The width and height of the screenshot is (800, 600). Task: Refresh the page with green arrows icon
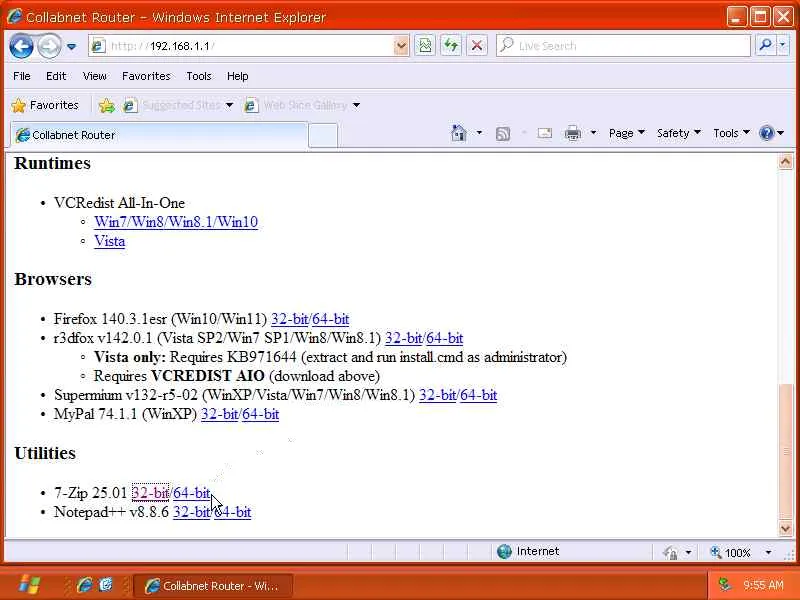click(451, 46)
